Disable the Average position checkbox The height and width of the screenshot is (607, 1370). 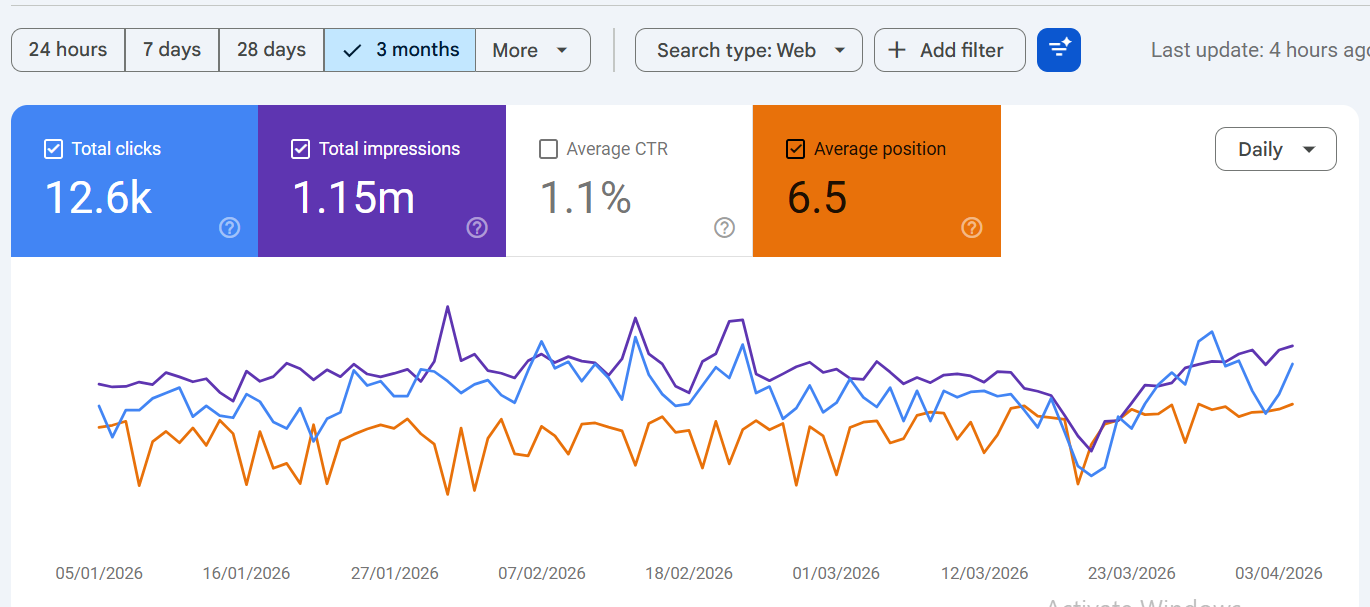(x=795, y=149)
